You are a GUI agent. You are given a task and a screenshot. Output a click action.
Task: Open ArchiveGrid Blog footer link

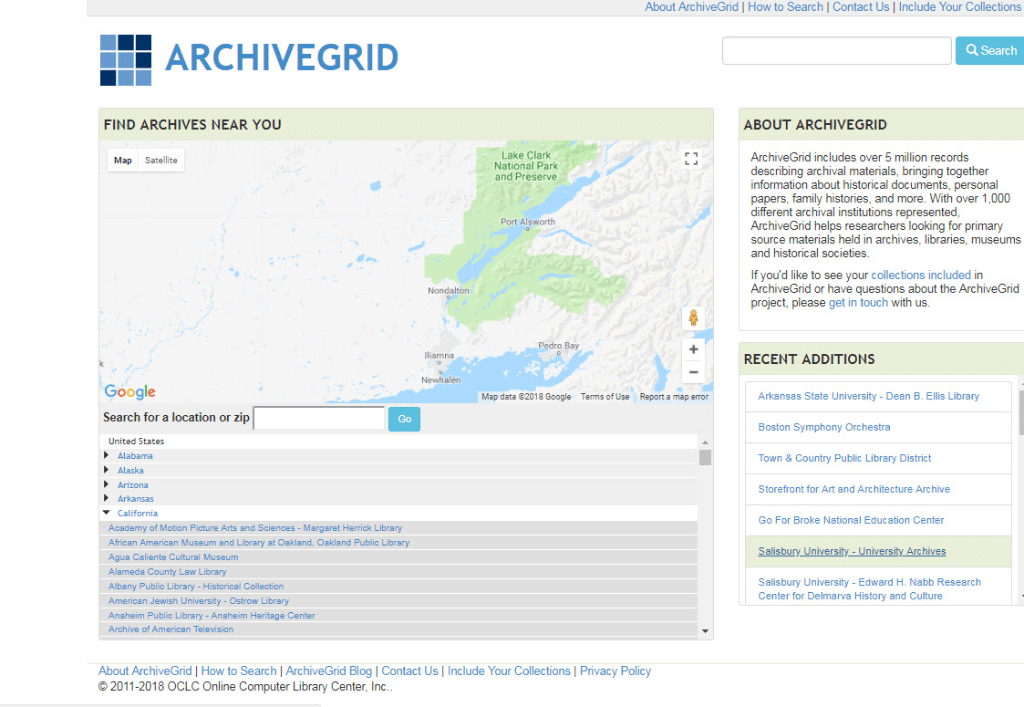pos(328,671)
